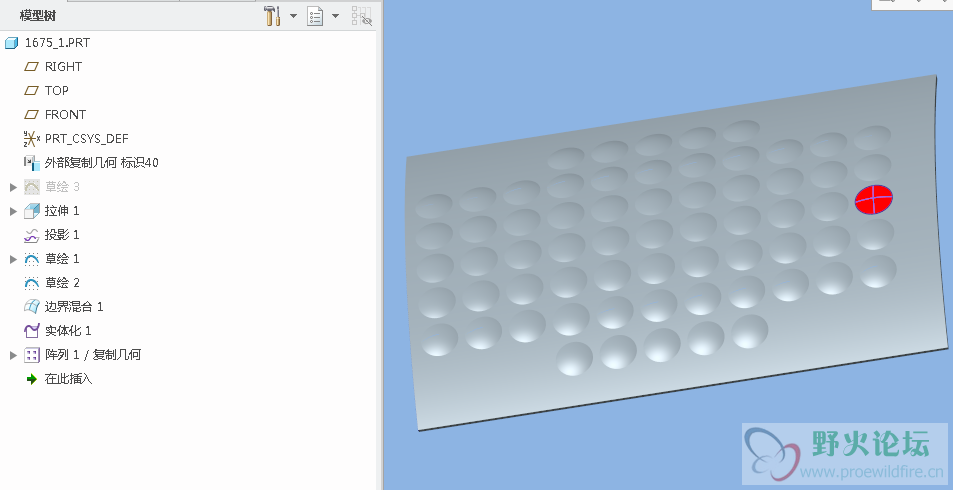953x490 pixels.
Task: Select PRT_CSYS_DEF in the model tree
Action: click(86, 139)
